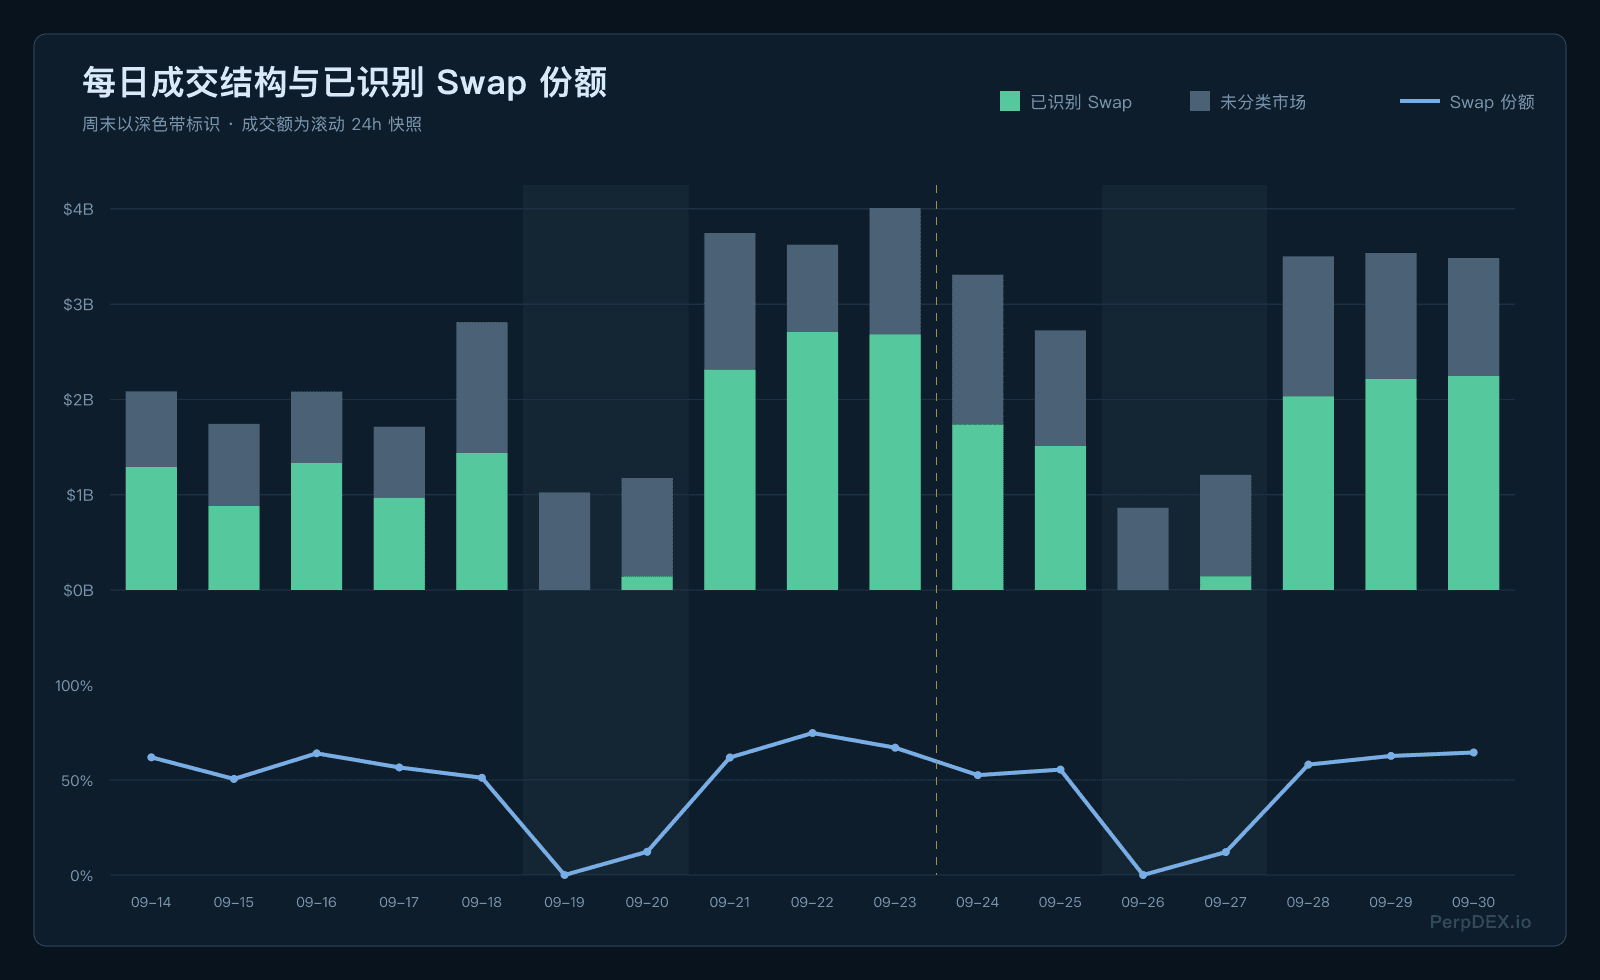Screen dimensions: 1600x980
Task: Click the gray bar segment for 09-18
Action: pos(482,387)
